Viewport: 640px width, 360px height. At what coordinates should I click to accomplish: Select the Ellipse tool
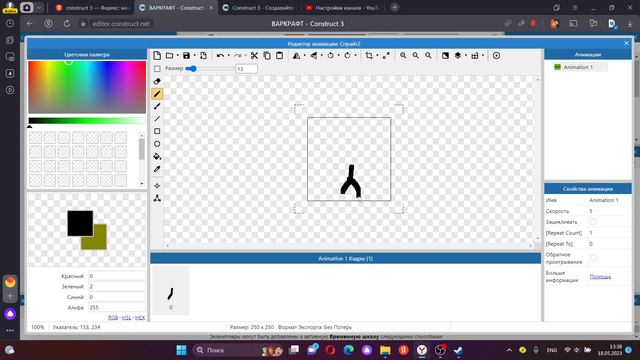click(x=157, y=144)
